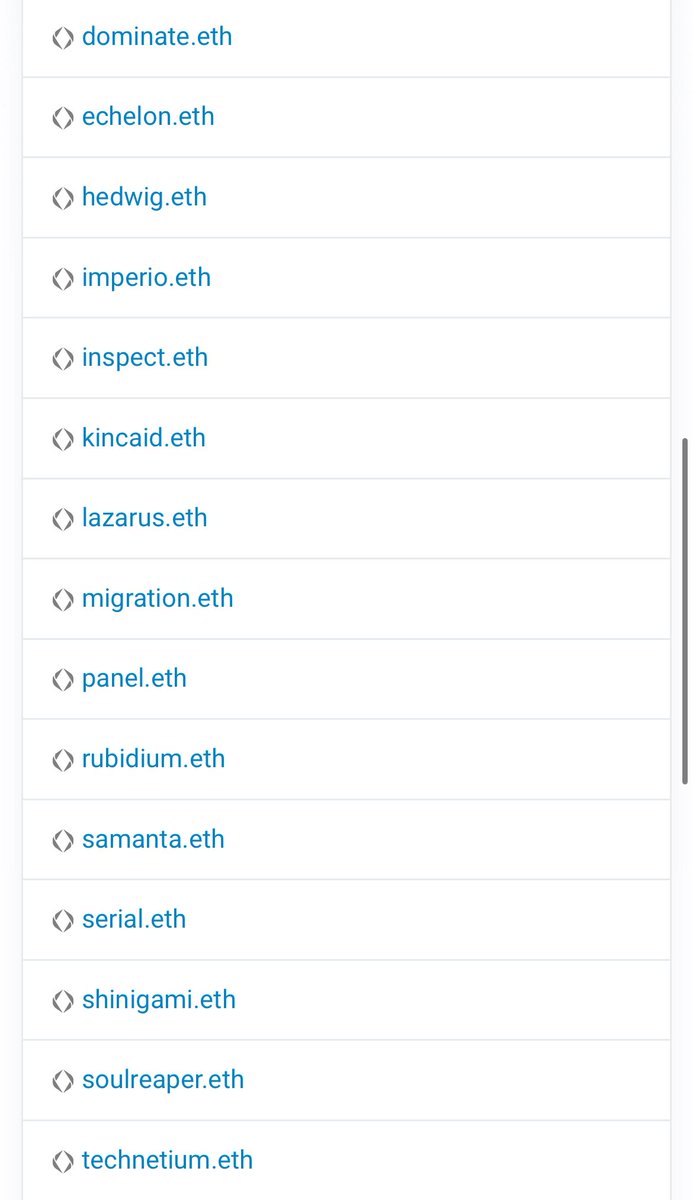Click the ENS icon next to technetium.eth
The width and height of the screenshot is (693, 1200).
click(63, 1161)
